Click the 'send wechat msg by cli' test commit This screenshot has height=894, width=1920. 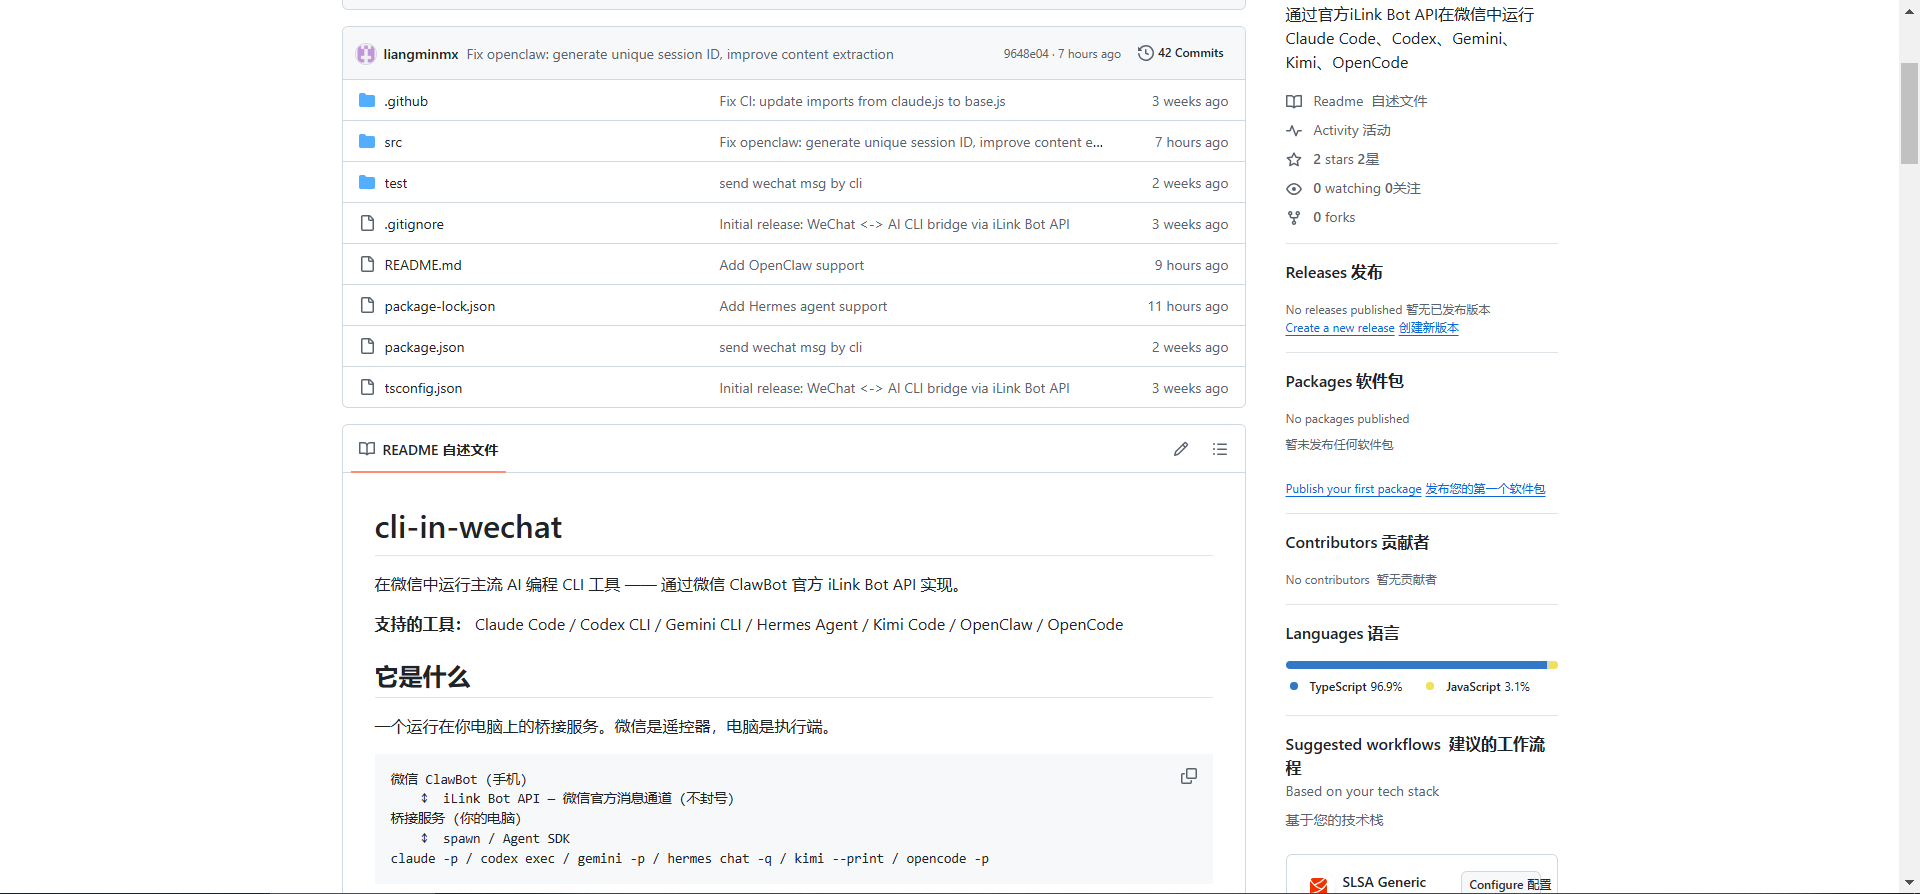[x=790, y=183]
